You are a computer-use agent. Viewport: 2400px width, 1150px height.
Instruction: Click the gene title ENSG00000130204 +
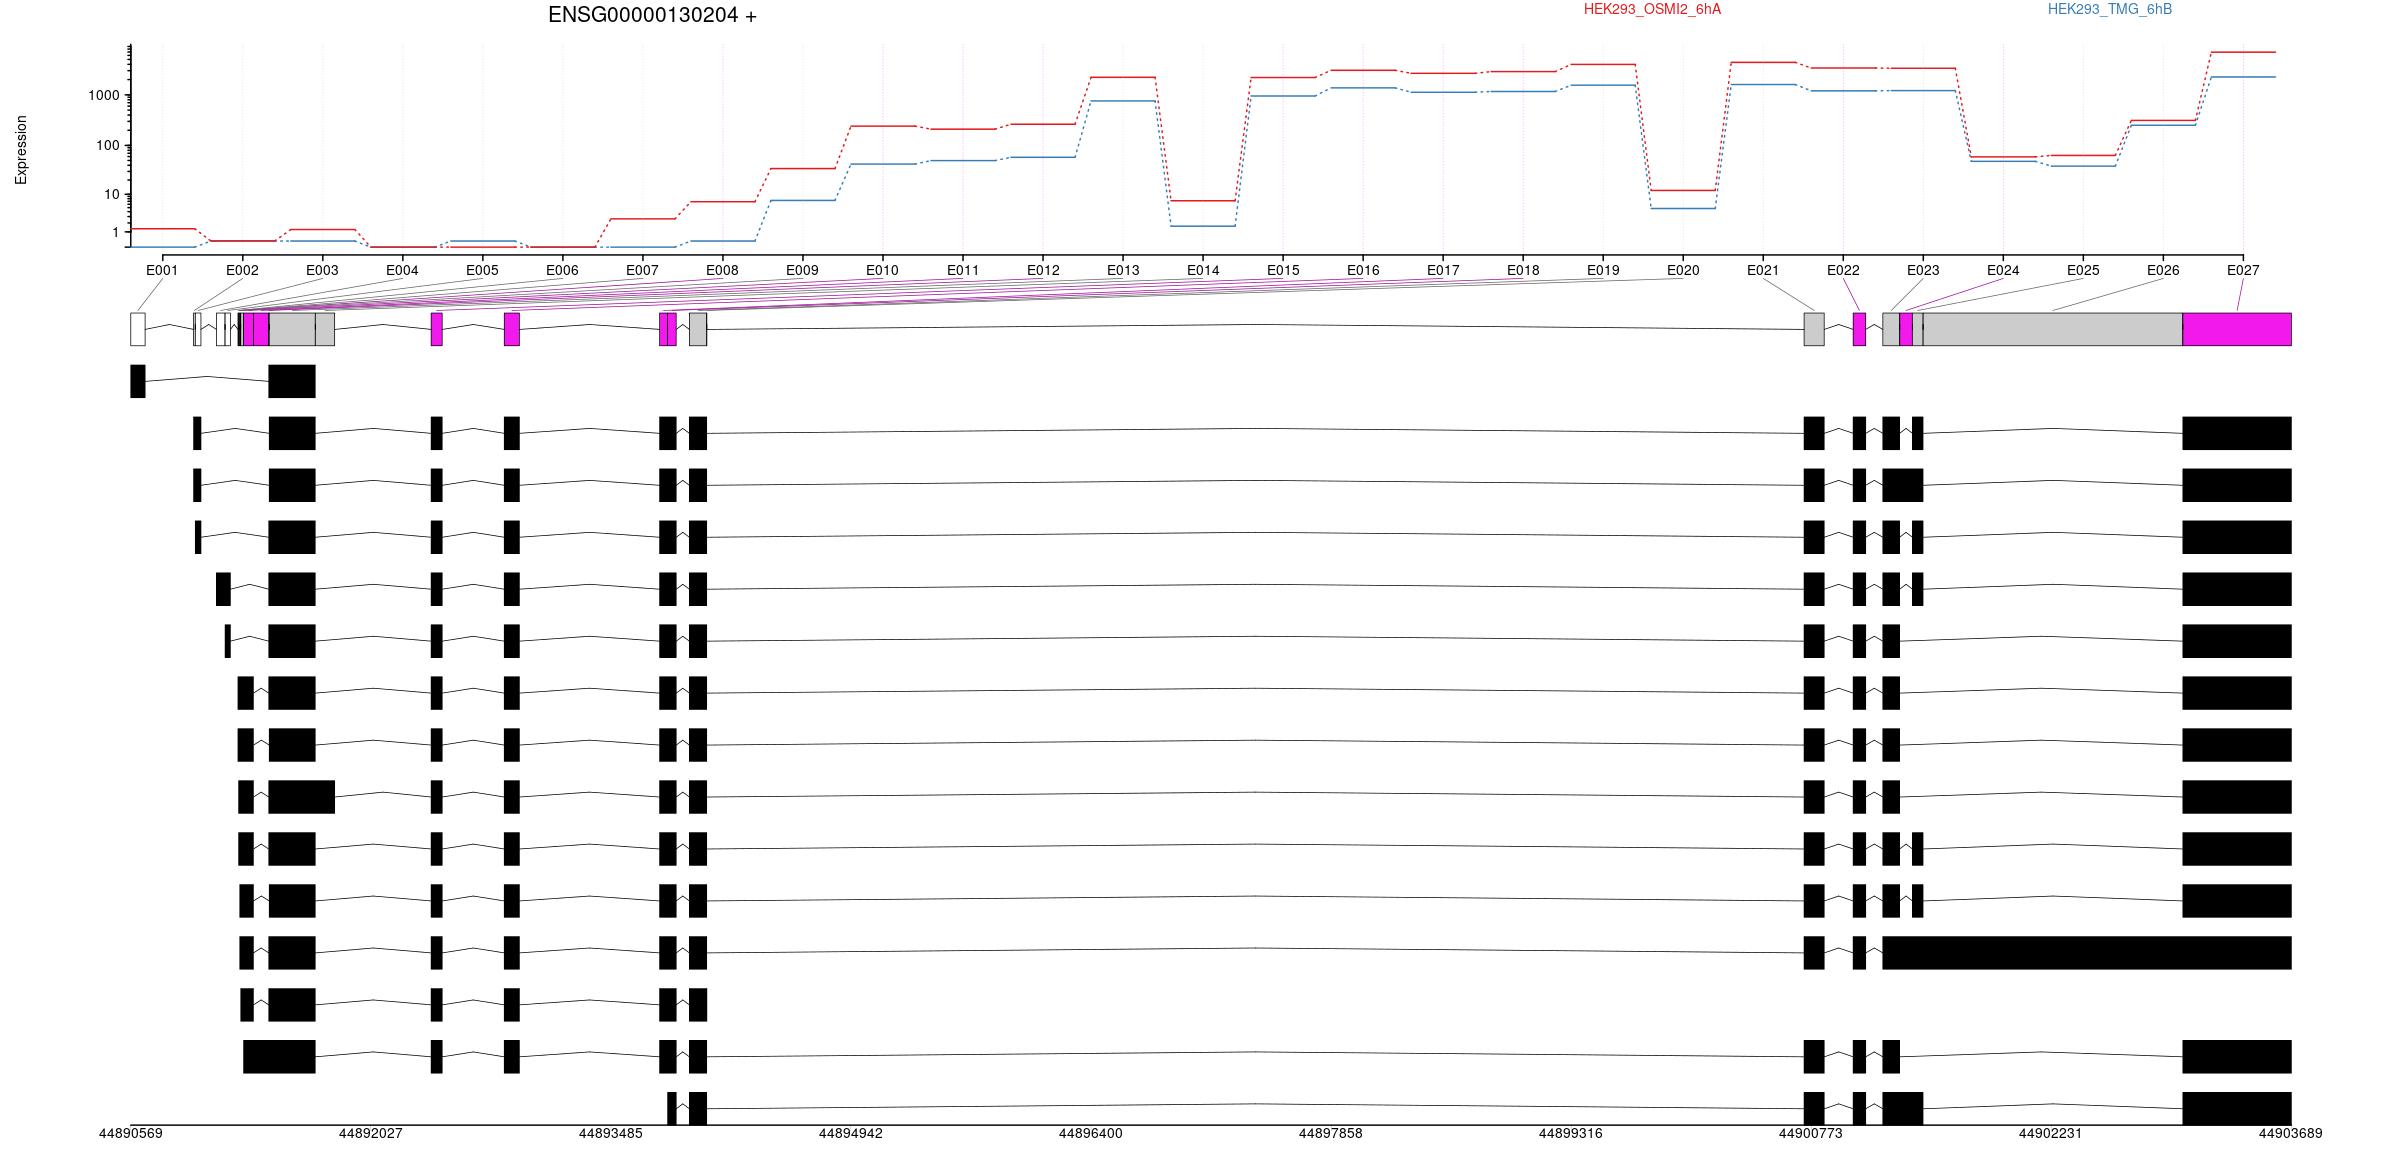[x=652, y=15]
